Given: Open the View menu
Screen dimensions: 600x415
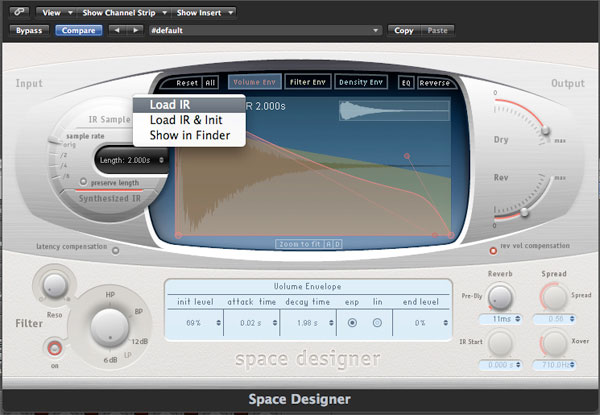Looking at the screenshot, I should [x=56, y=13].
